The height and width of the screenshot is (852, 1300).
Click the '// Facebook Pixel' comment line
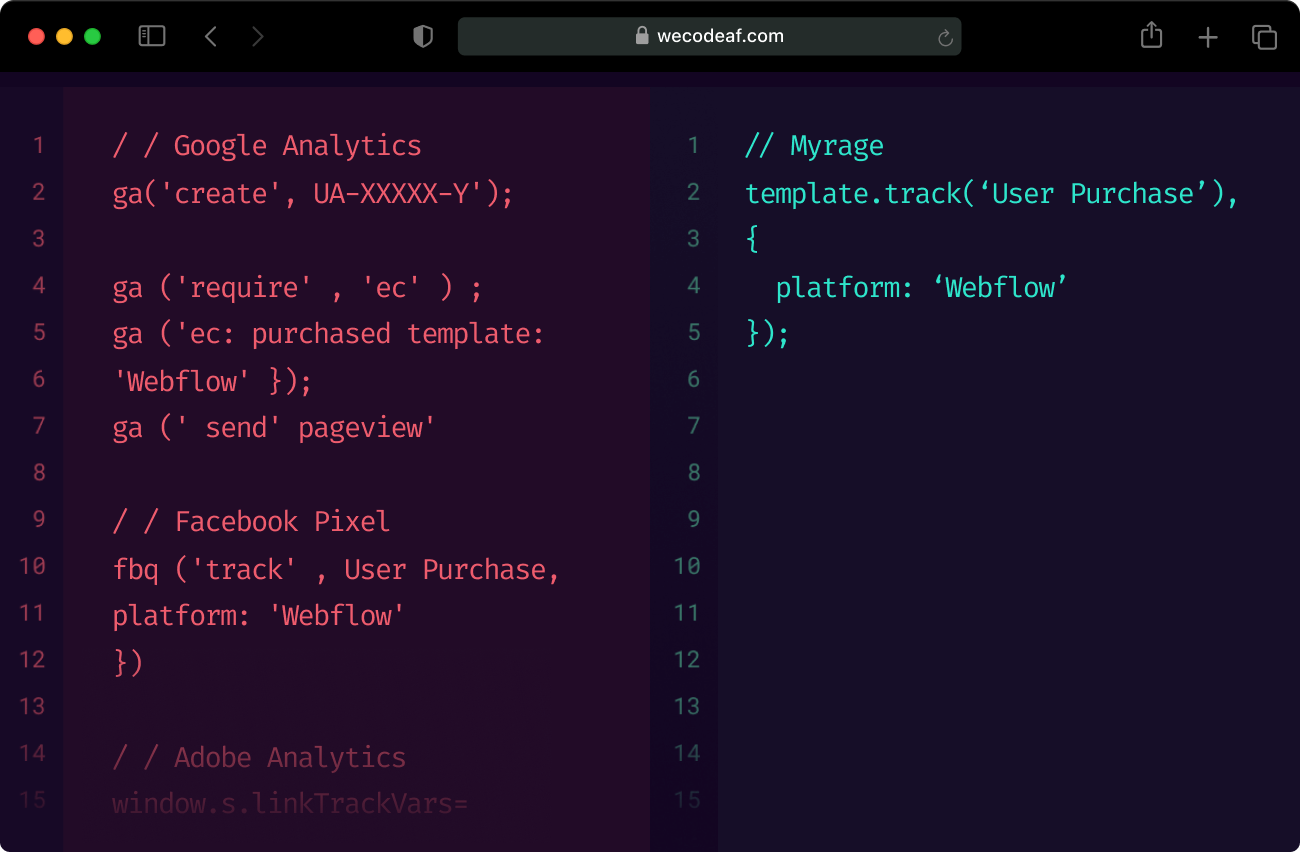pos(251,522)
